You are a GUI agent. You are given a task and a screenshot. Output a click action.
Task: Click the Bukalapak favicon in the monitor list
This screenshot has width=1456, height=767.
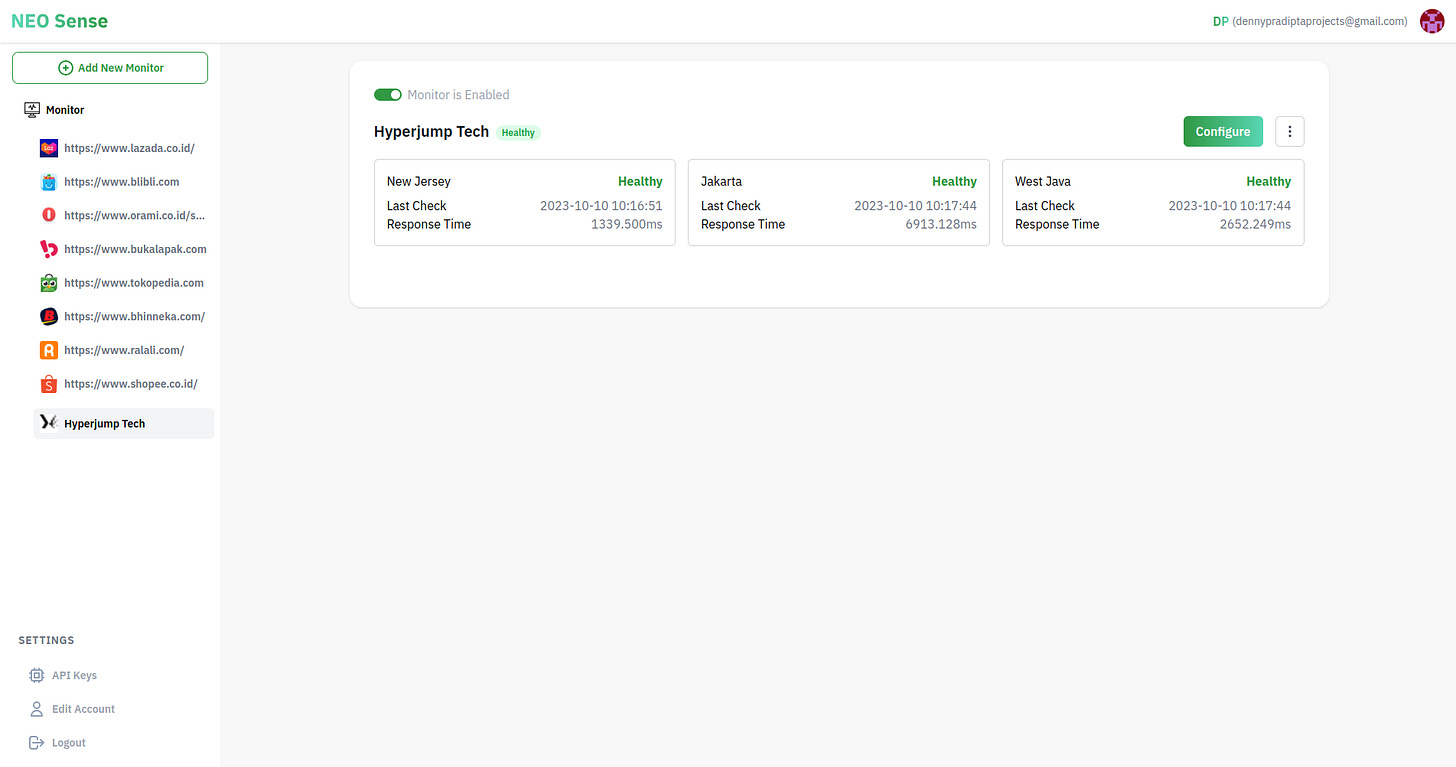48,249
